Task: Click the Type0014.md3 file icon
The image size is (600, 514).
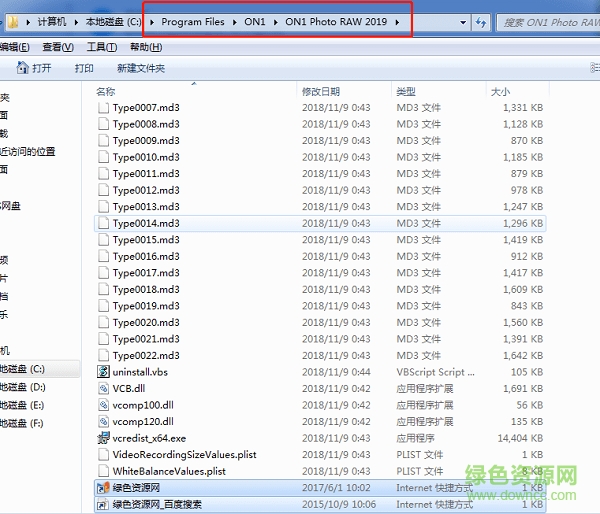Action: (x=103, y=223)
